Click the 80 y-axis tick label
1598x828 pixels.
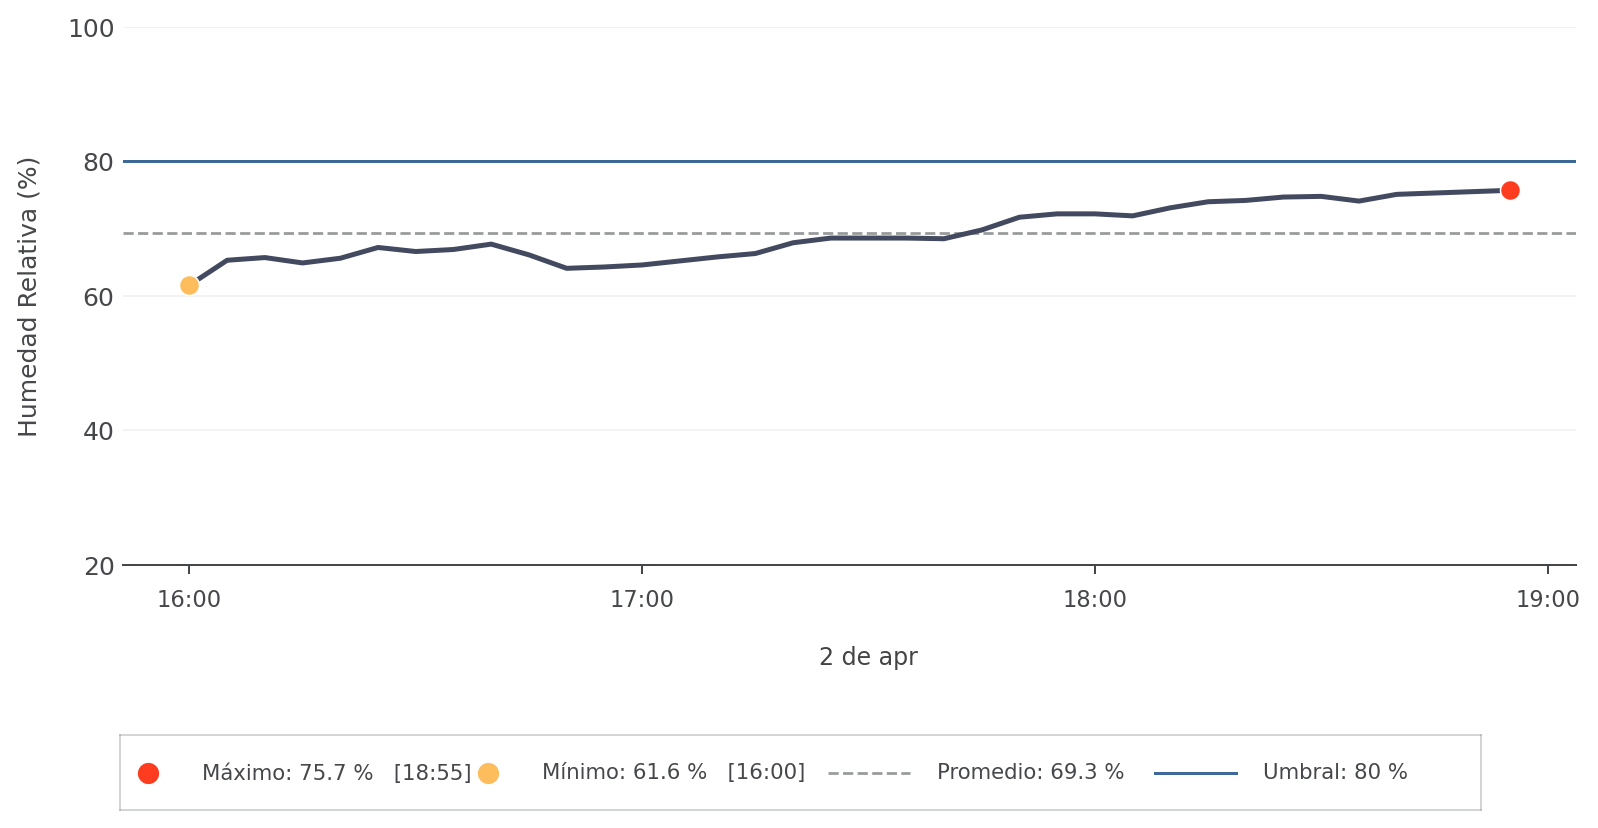tap(97, 162)
